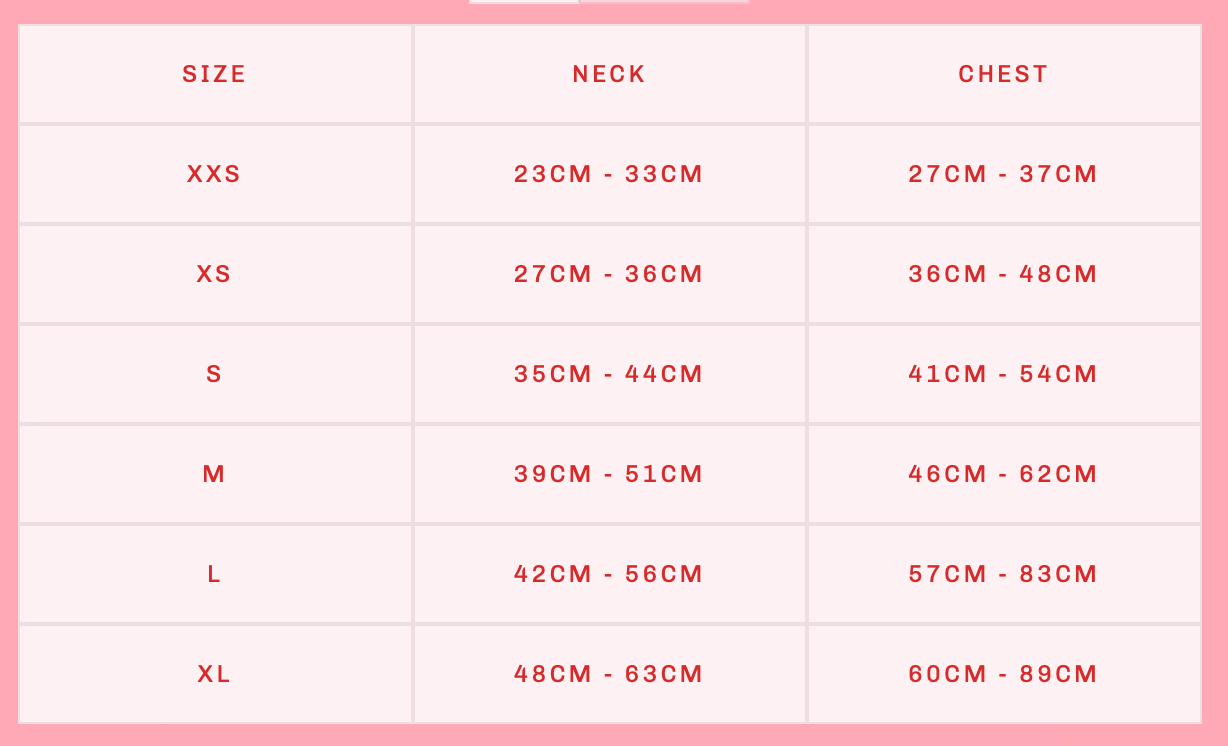Click neck measurement 42CM - 56CM
Viewport: 1228px width, 746px height.
tap(609, 574)
